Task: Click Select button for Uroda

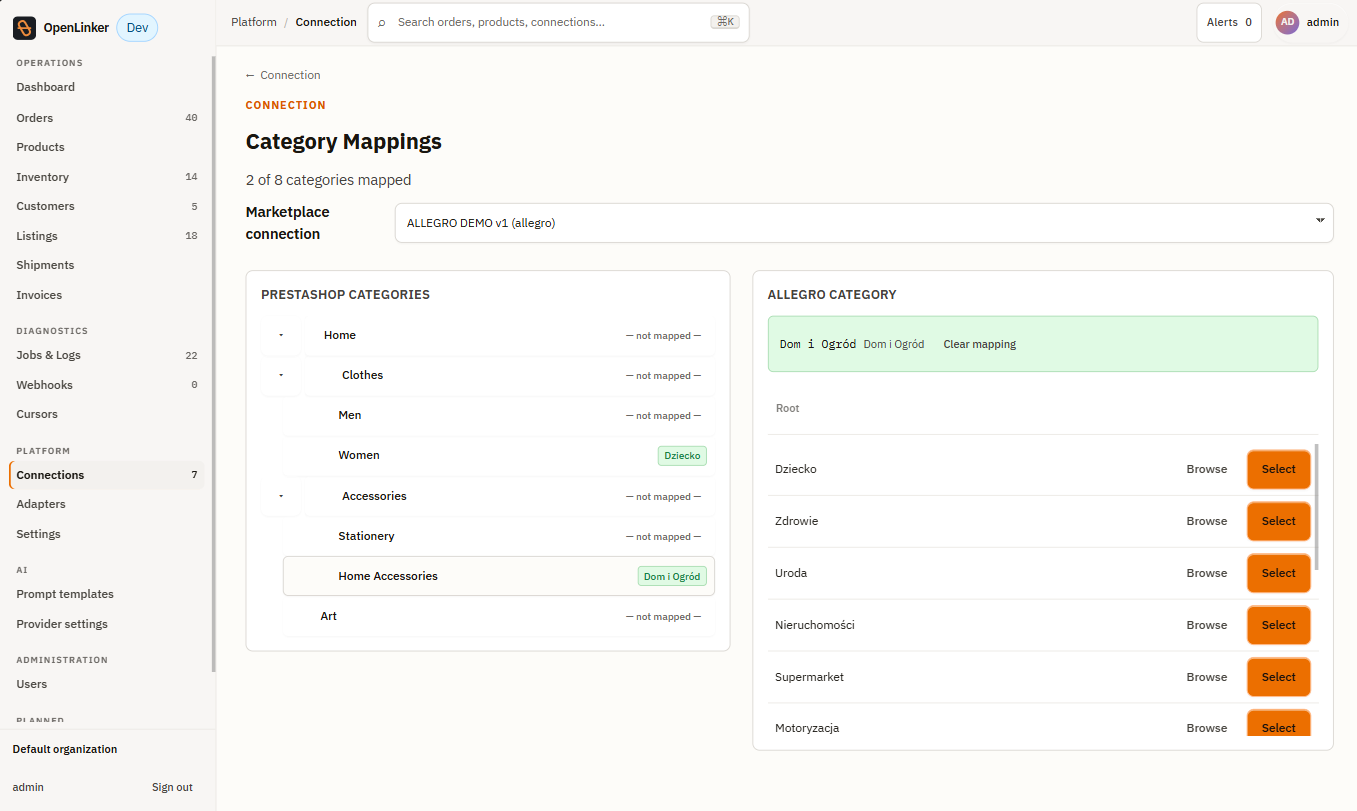Action: point(1278,573)
